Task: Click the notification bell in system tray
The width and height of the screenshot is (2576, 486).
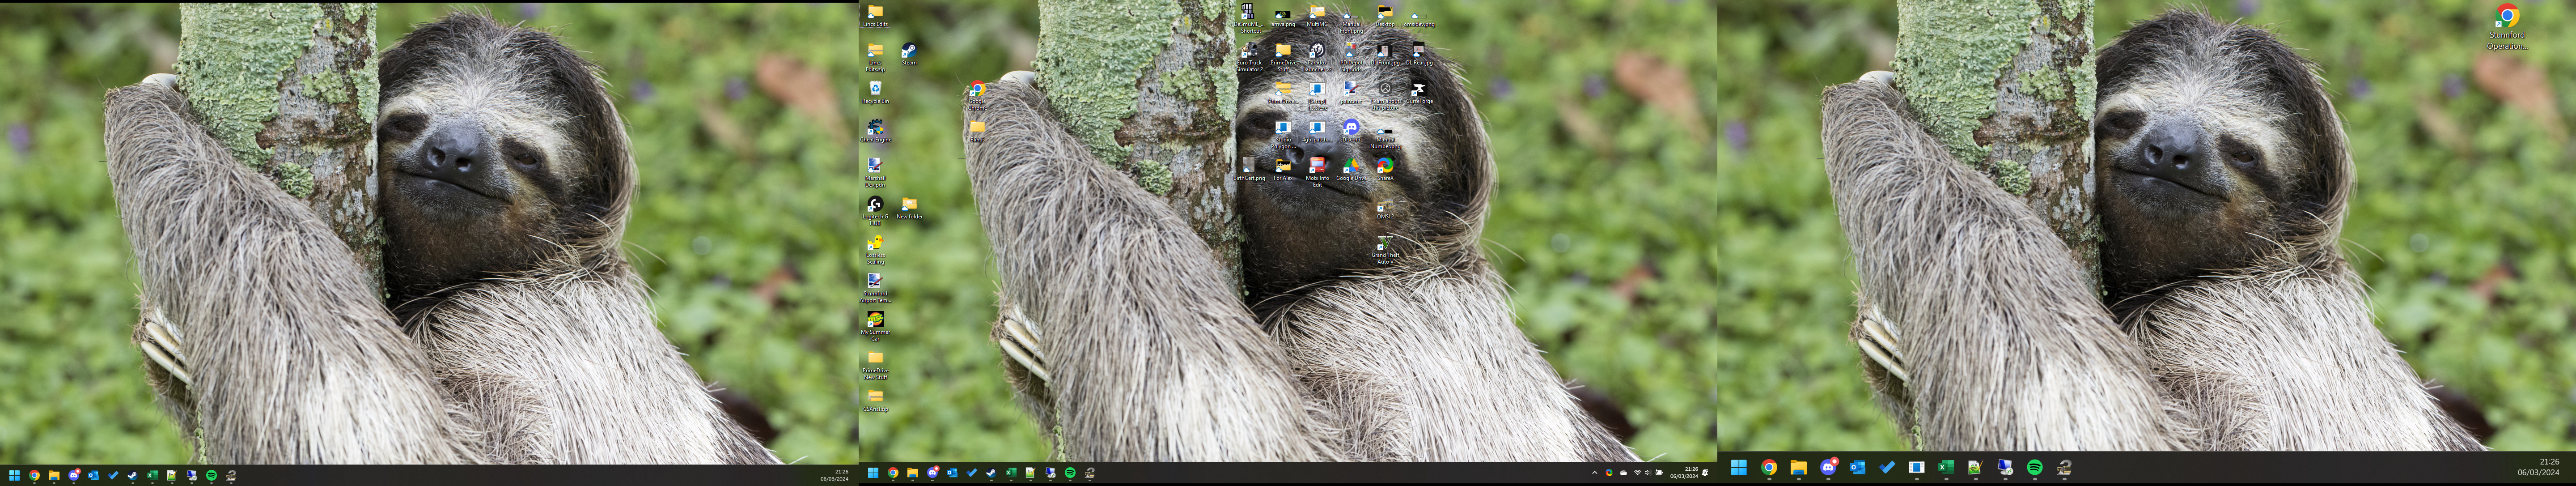Action: 1705,473
